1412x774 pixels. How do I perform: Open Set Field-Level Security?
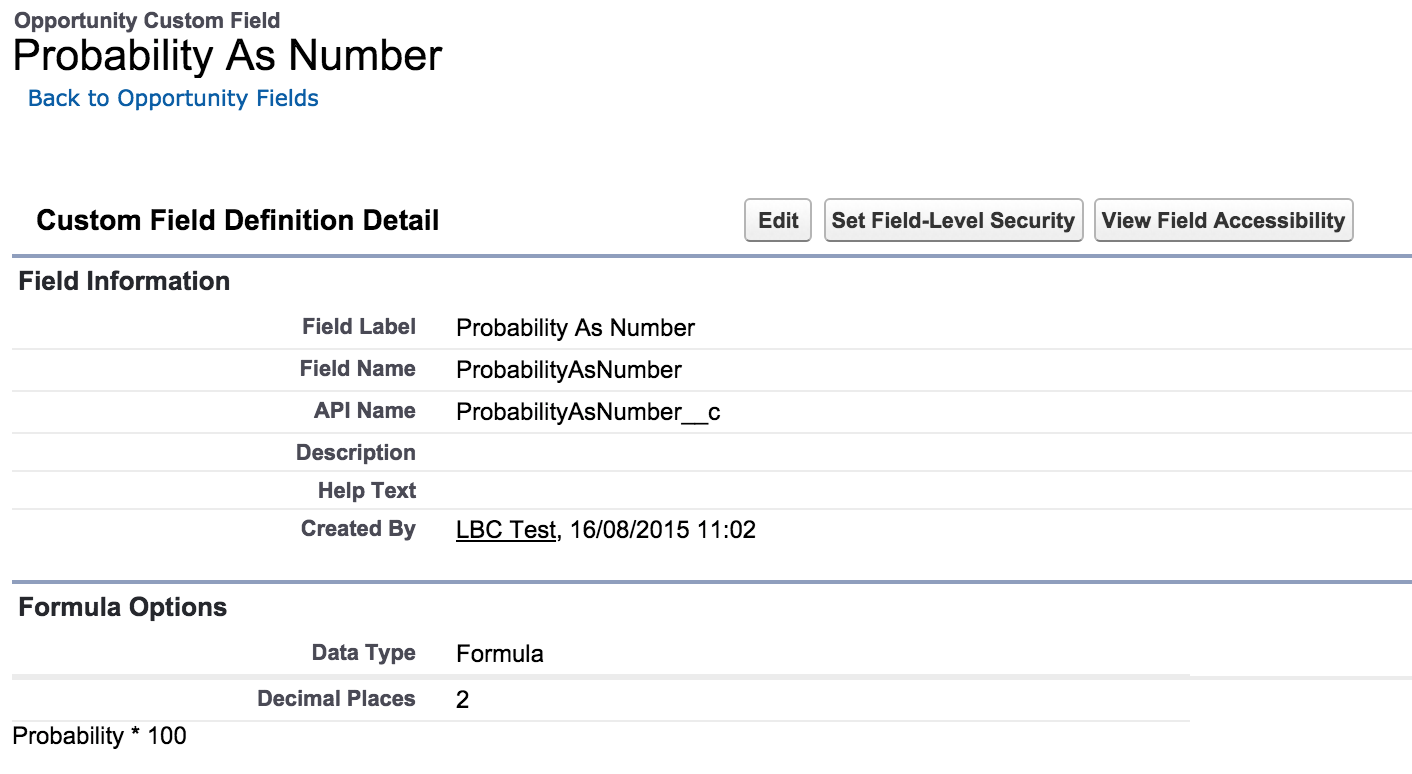tap(953, 220)
